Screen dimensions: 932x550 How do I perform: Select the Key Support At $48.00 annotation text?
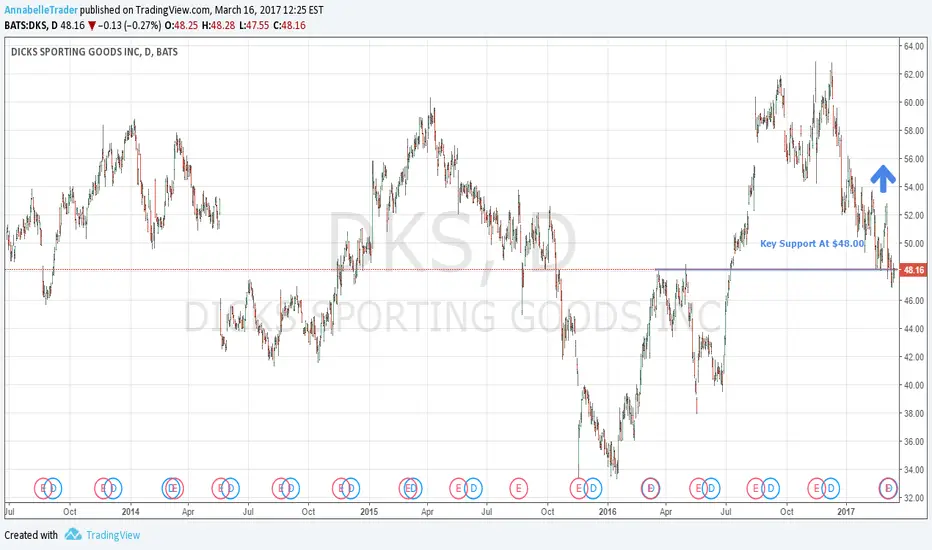pos(812,243)
